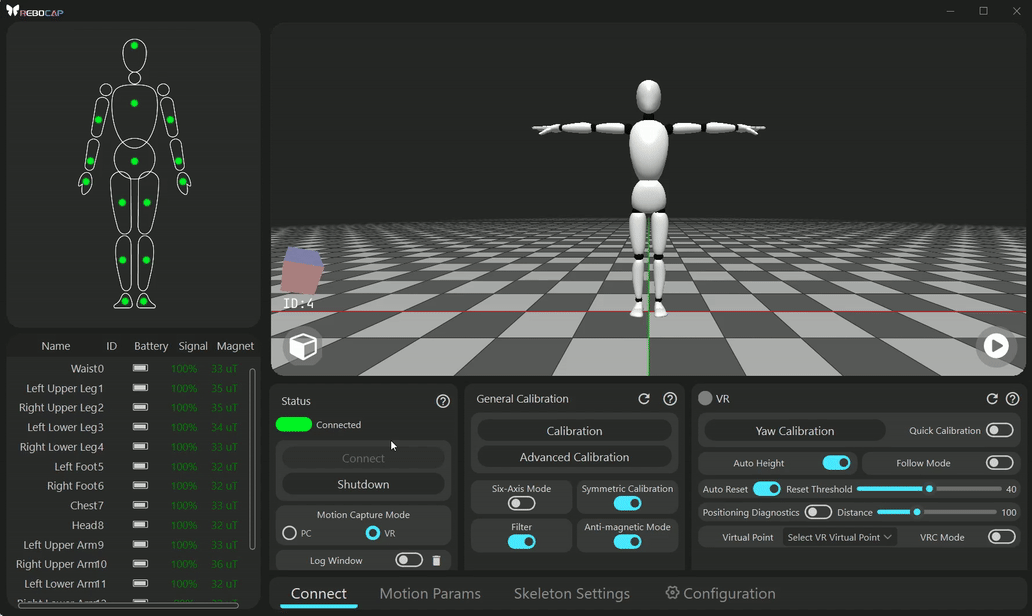The height and width of the screenshot is (616, 1032).
Task: Start Calibration button
Action: coord(574,430)
